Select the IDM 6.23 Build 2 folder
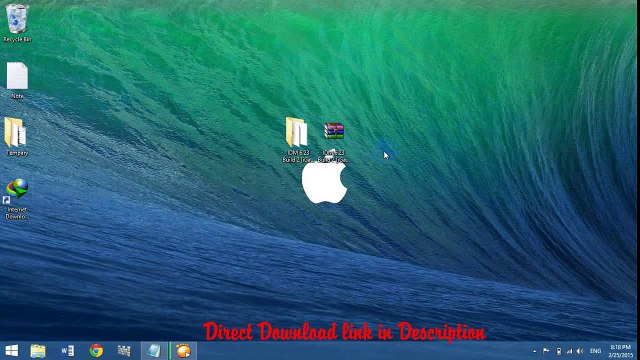Image resolution: width=640 pixels, height=360 pixels. pyautogui.click(x=298, y=140)
